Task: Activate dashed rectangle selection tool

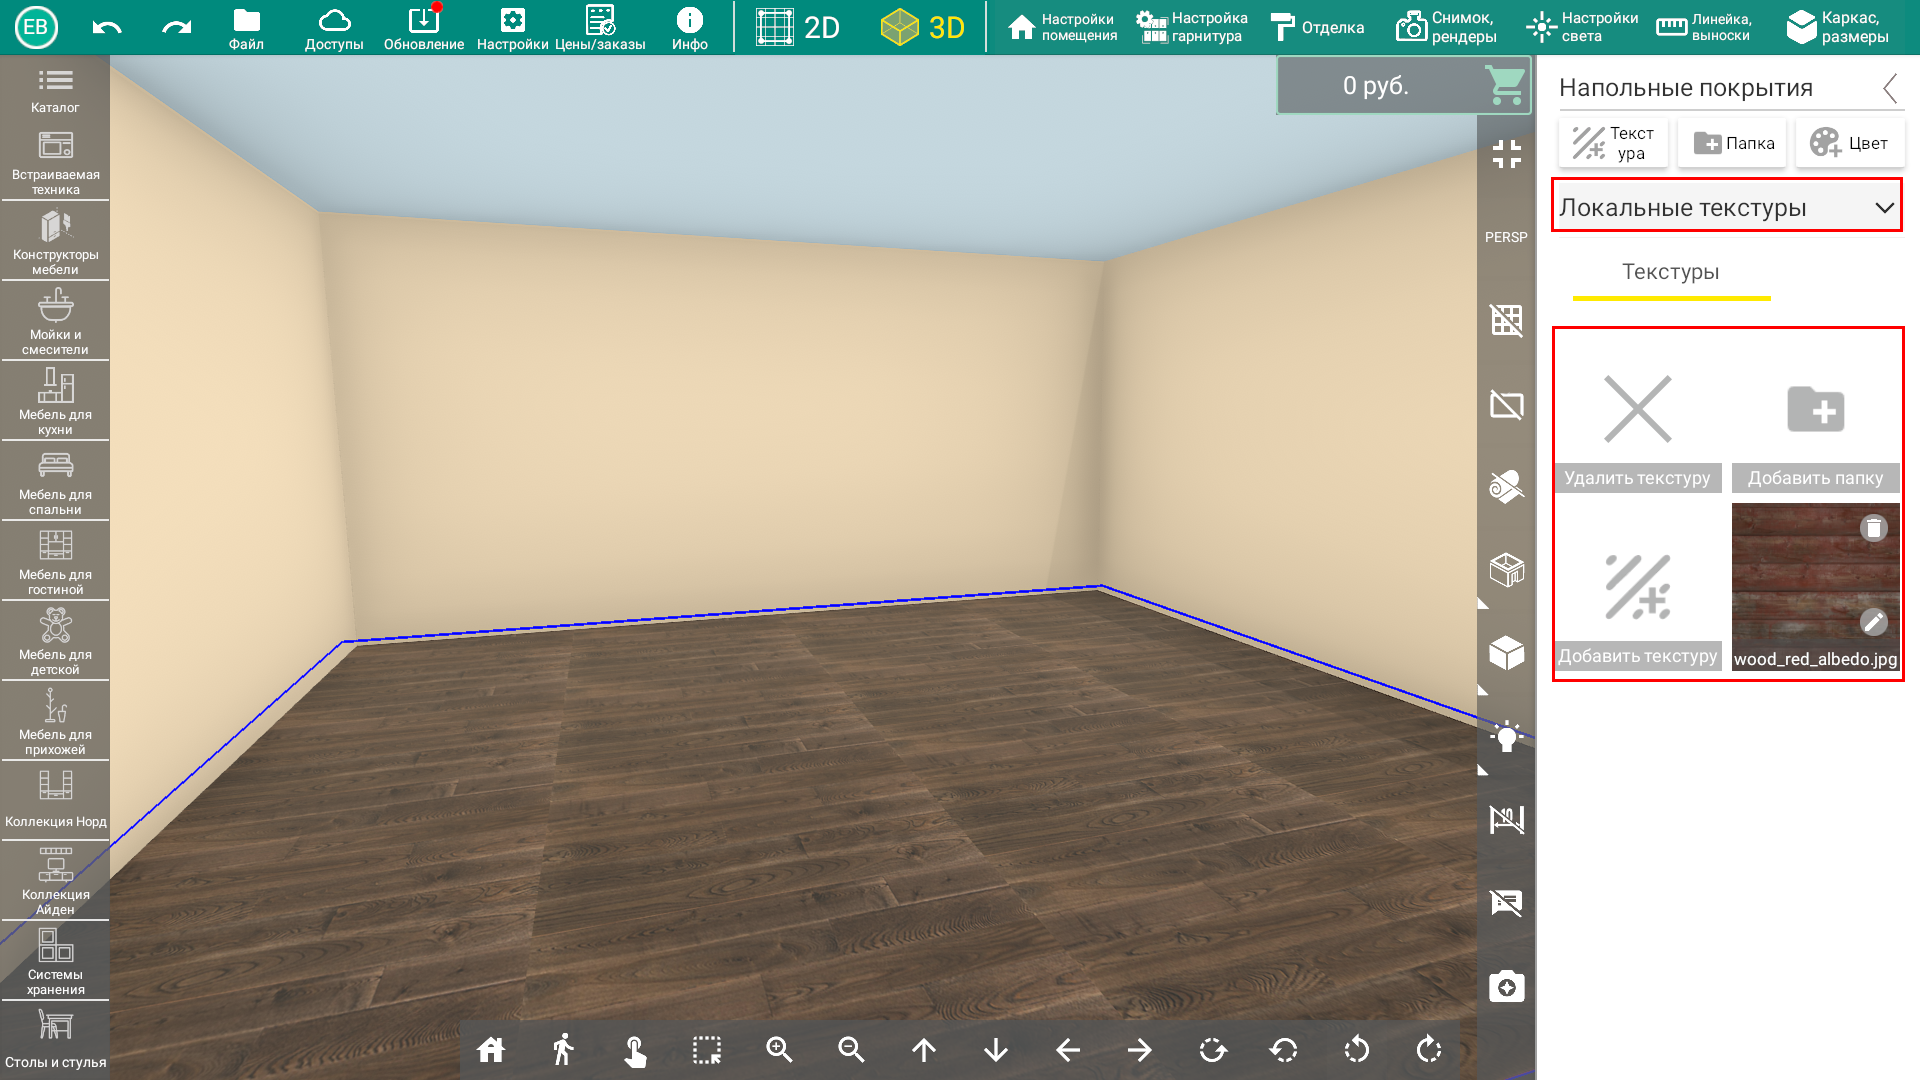Action: click(x=707, y=1050)
